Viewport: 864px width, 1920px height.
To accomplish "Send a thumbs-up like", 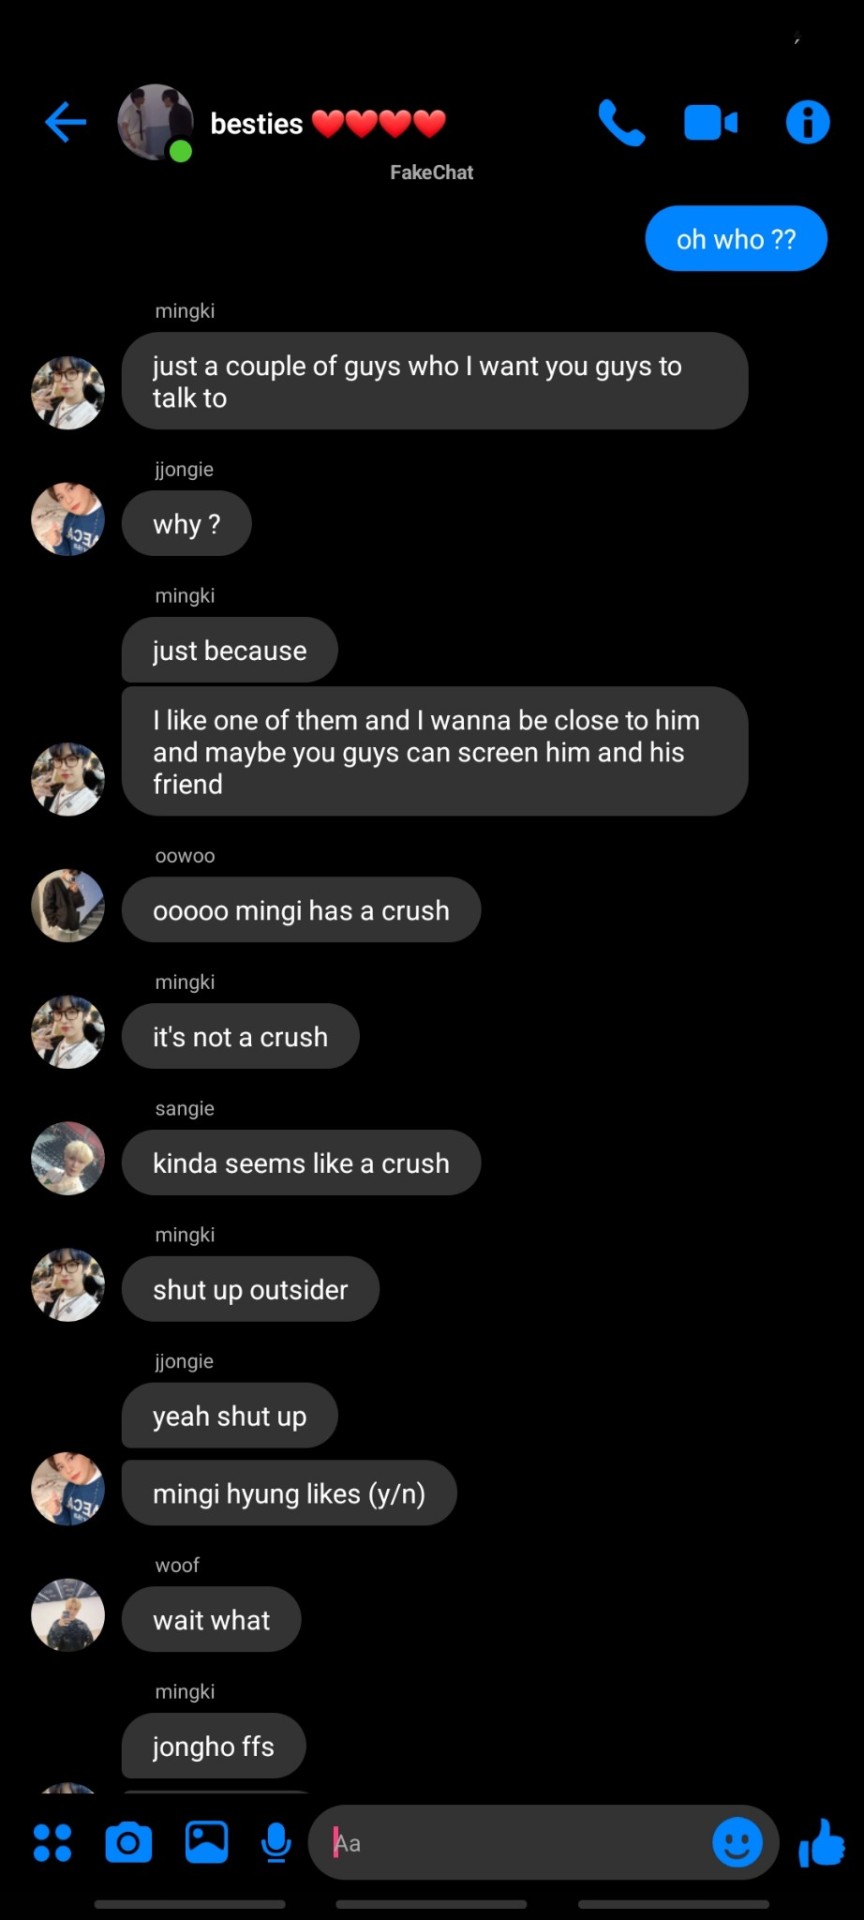I will click(x=822, y=1842).
